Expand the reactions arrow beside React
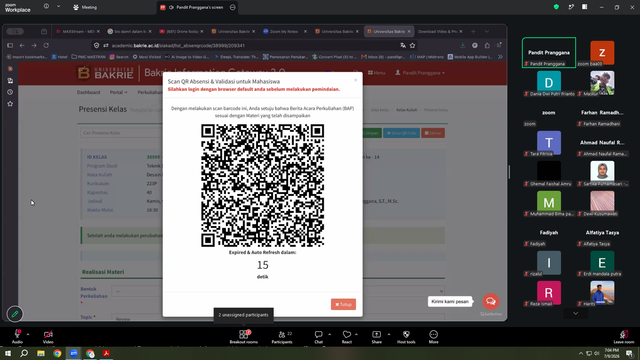The width and height of the screenshot is (640, 360). tap(356, 334)
